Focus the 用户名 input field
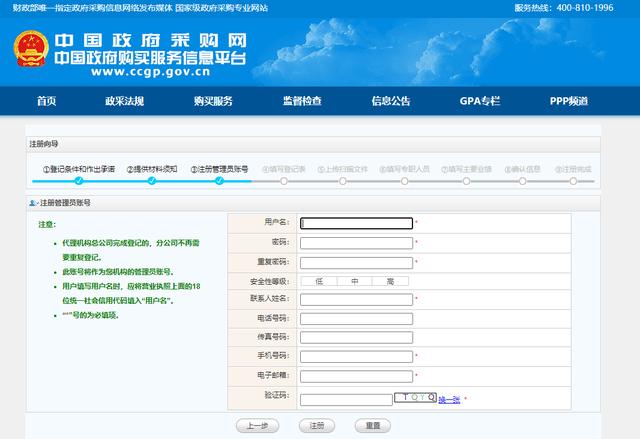This screenshot has height=439, width=640. (355, 223)
